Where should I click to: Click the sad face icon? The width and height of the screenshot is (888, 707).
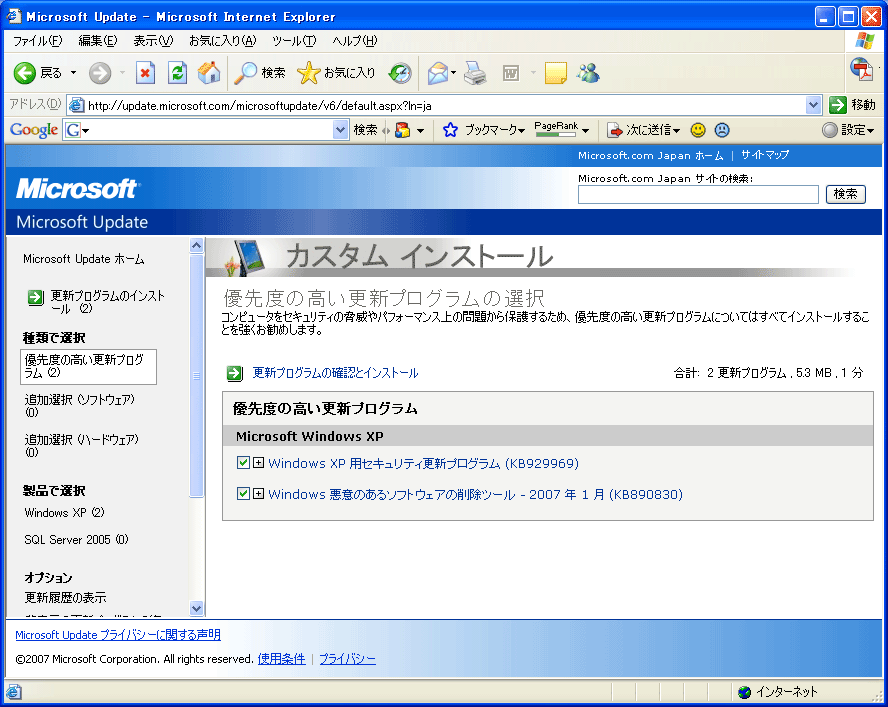pyautogui.click(x=722, y=130)
